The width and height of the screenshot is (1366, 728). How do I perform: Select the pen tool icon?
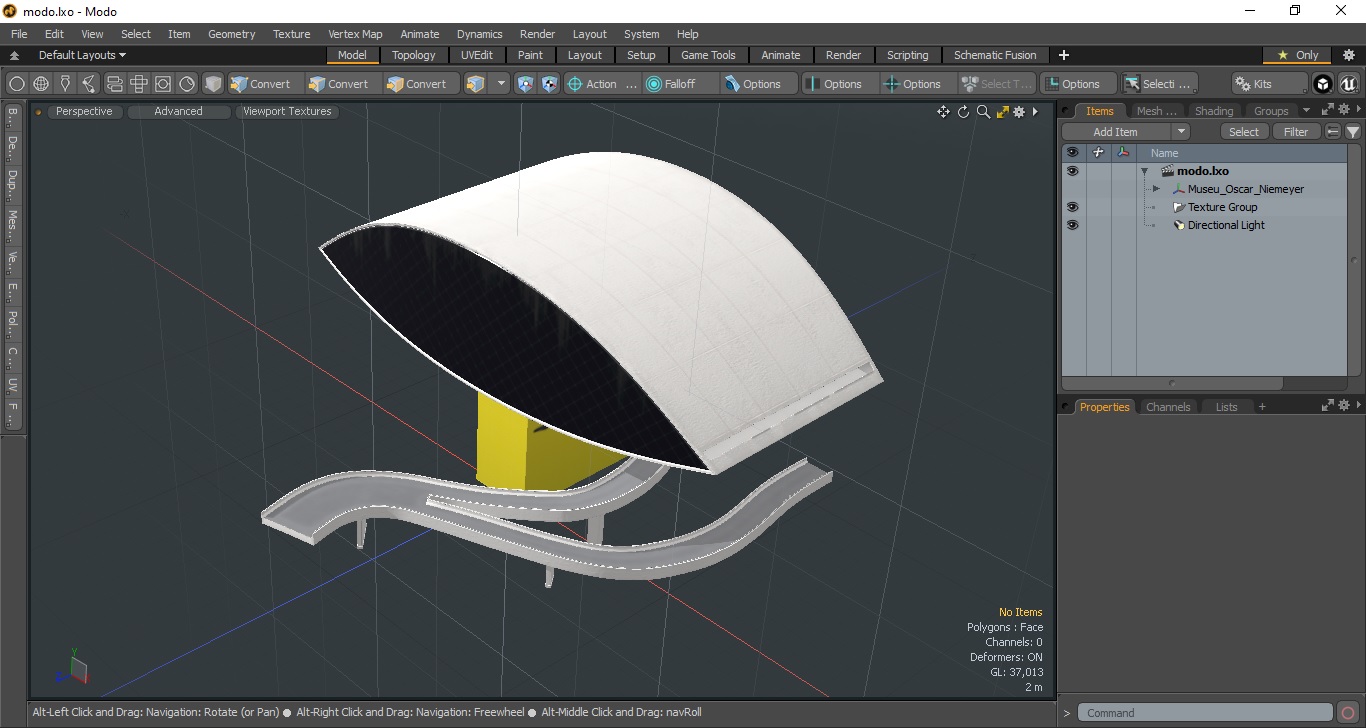[x=65, y=84]
